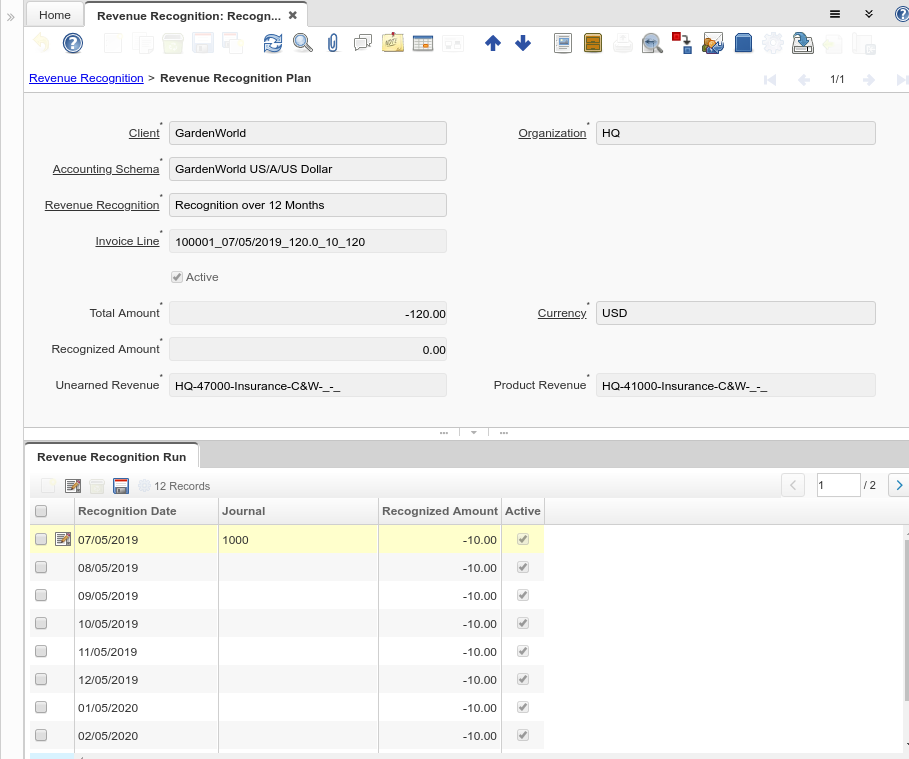
Task: Collapse the toolbar with double chevron
Action: tap(868, 14)
